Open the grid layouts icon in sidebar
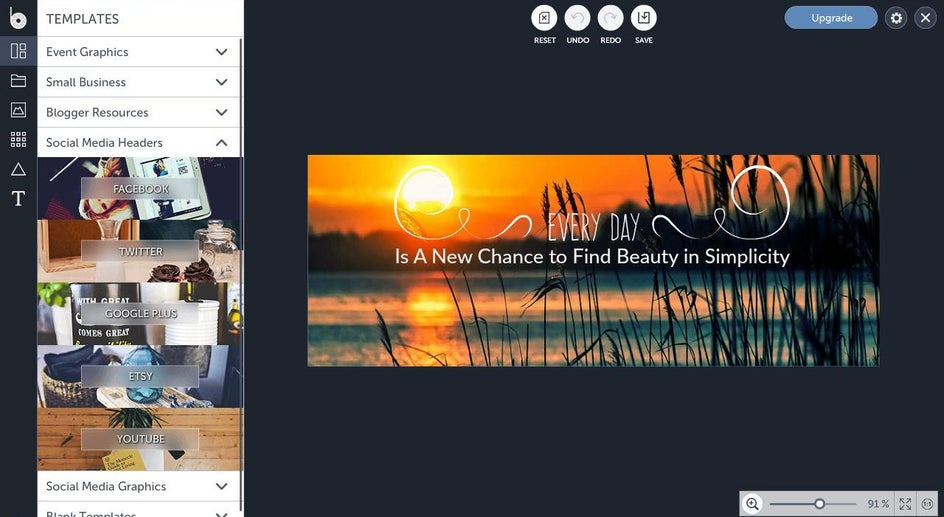 18,140
